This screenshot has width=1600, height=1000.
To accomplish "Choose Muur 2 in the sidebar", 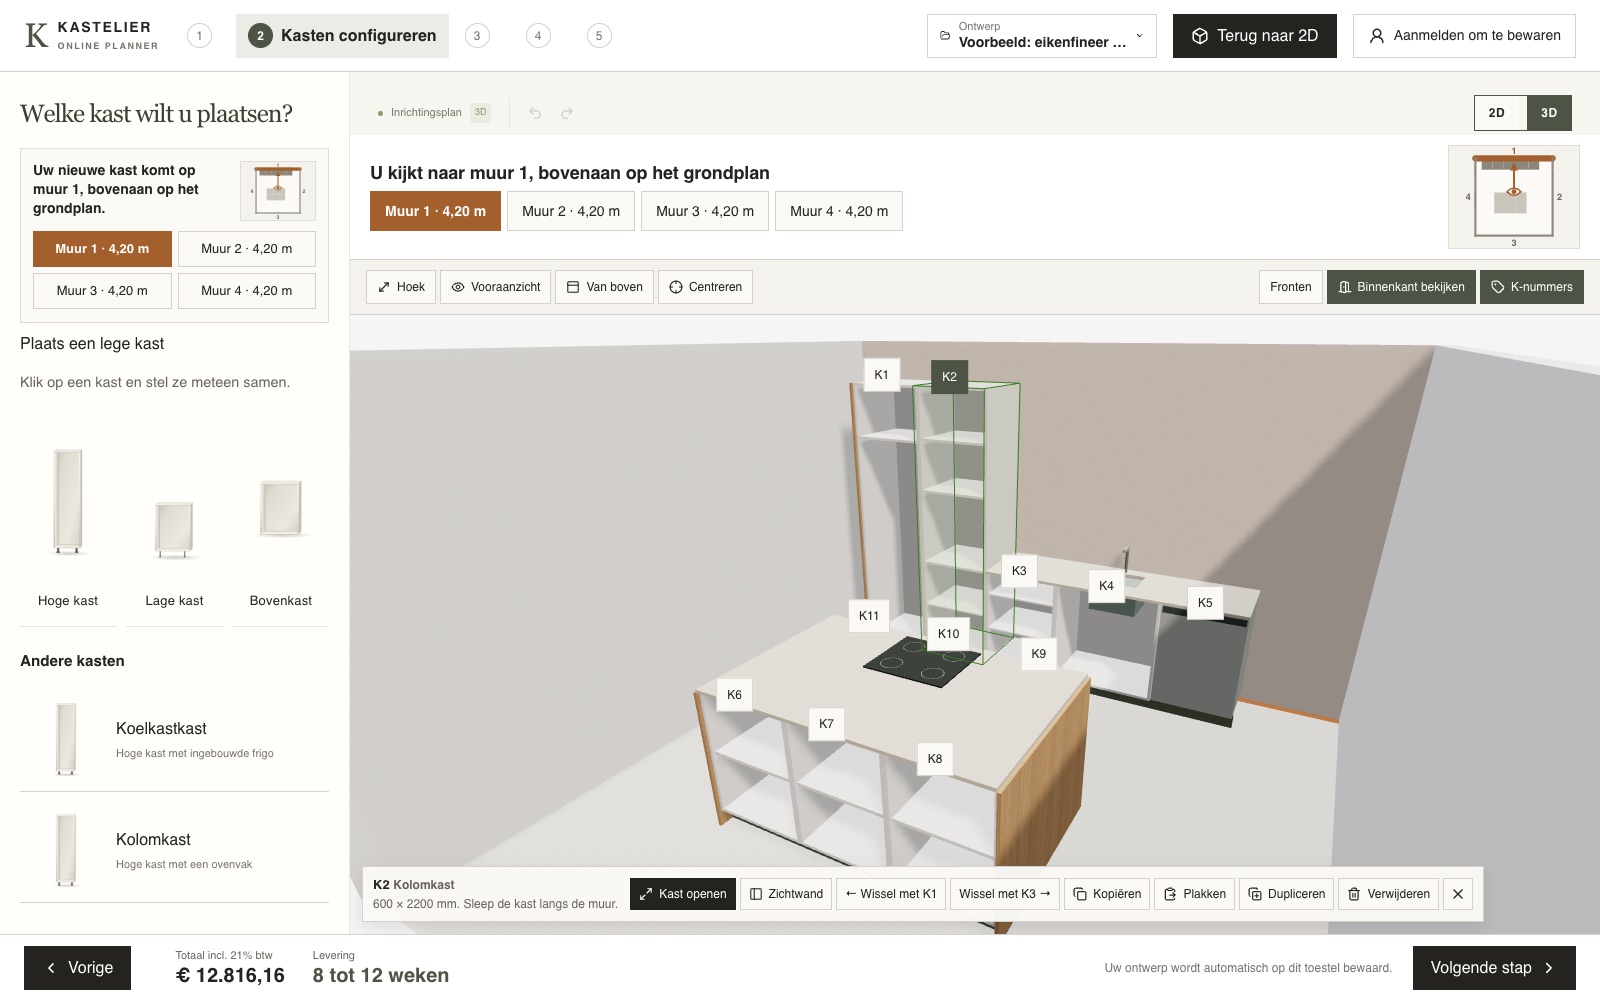I will [247, 249].
